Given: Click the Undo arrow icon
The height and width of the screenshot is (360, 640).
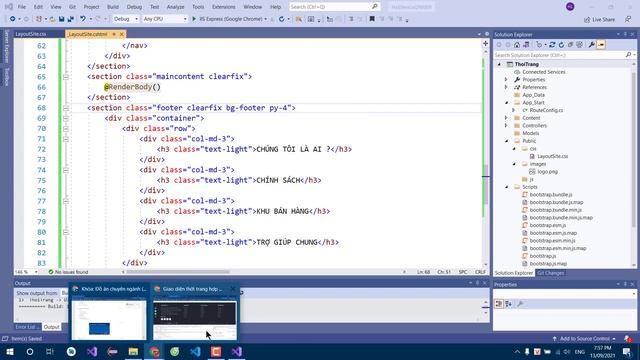Looking at the screenshot, I should [x=83, y=19].
